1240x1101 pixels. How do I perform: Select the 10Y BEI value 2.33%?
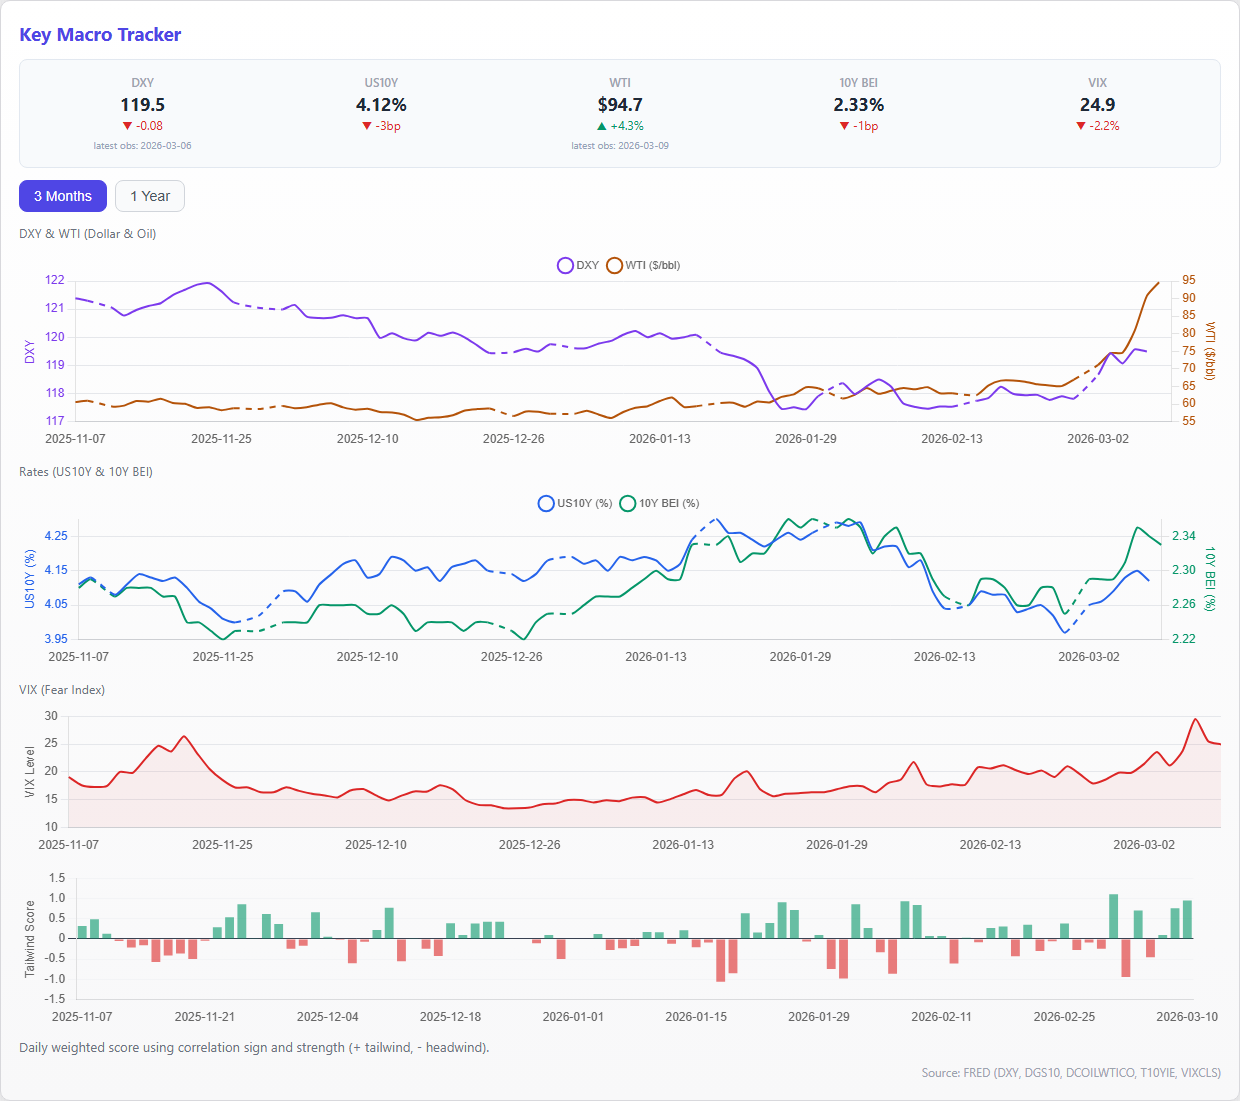859,105
